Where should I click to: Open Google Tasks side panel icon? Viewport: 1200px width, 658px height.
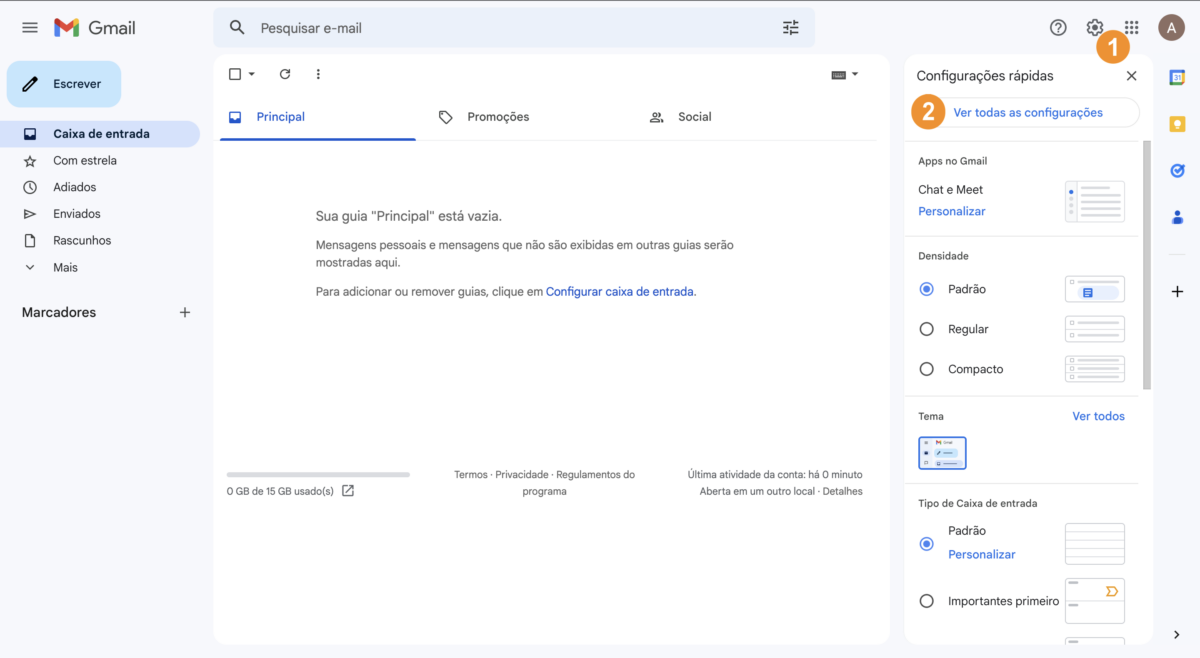click(x=1177, y=171)
